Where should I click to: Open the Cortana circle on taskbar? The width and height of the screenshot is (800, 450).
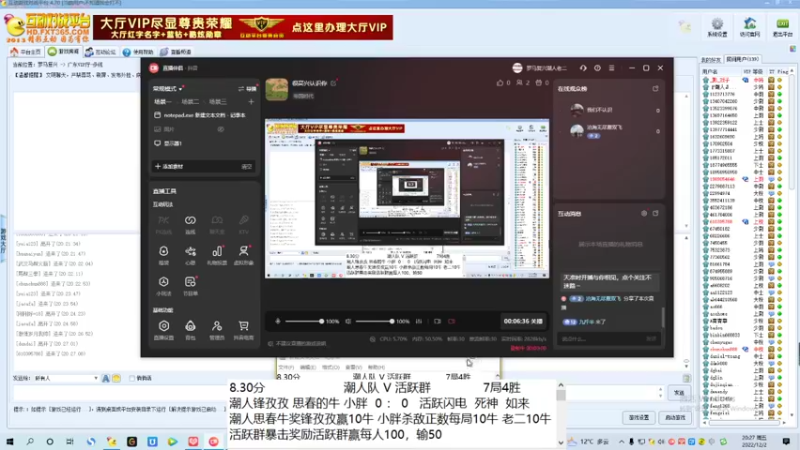coord(49,441)
